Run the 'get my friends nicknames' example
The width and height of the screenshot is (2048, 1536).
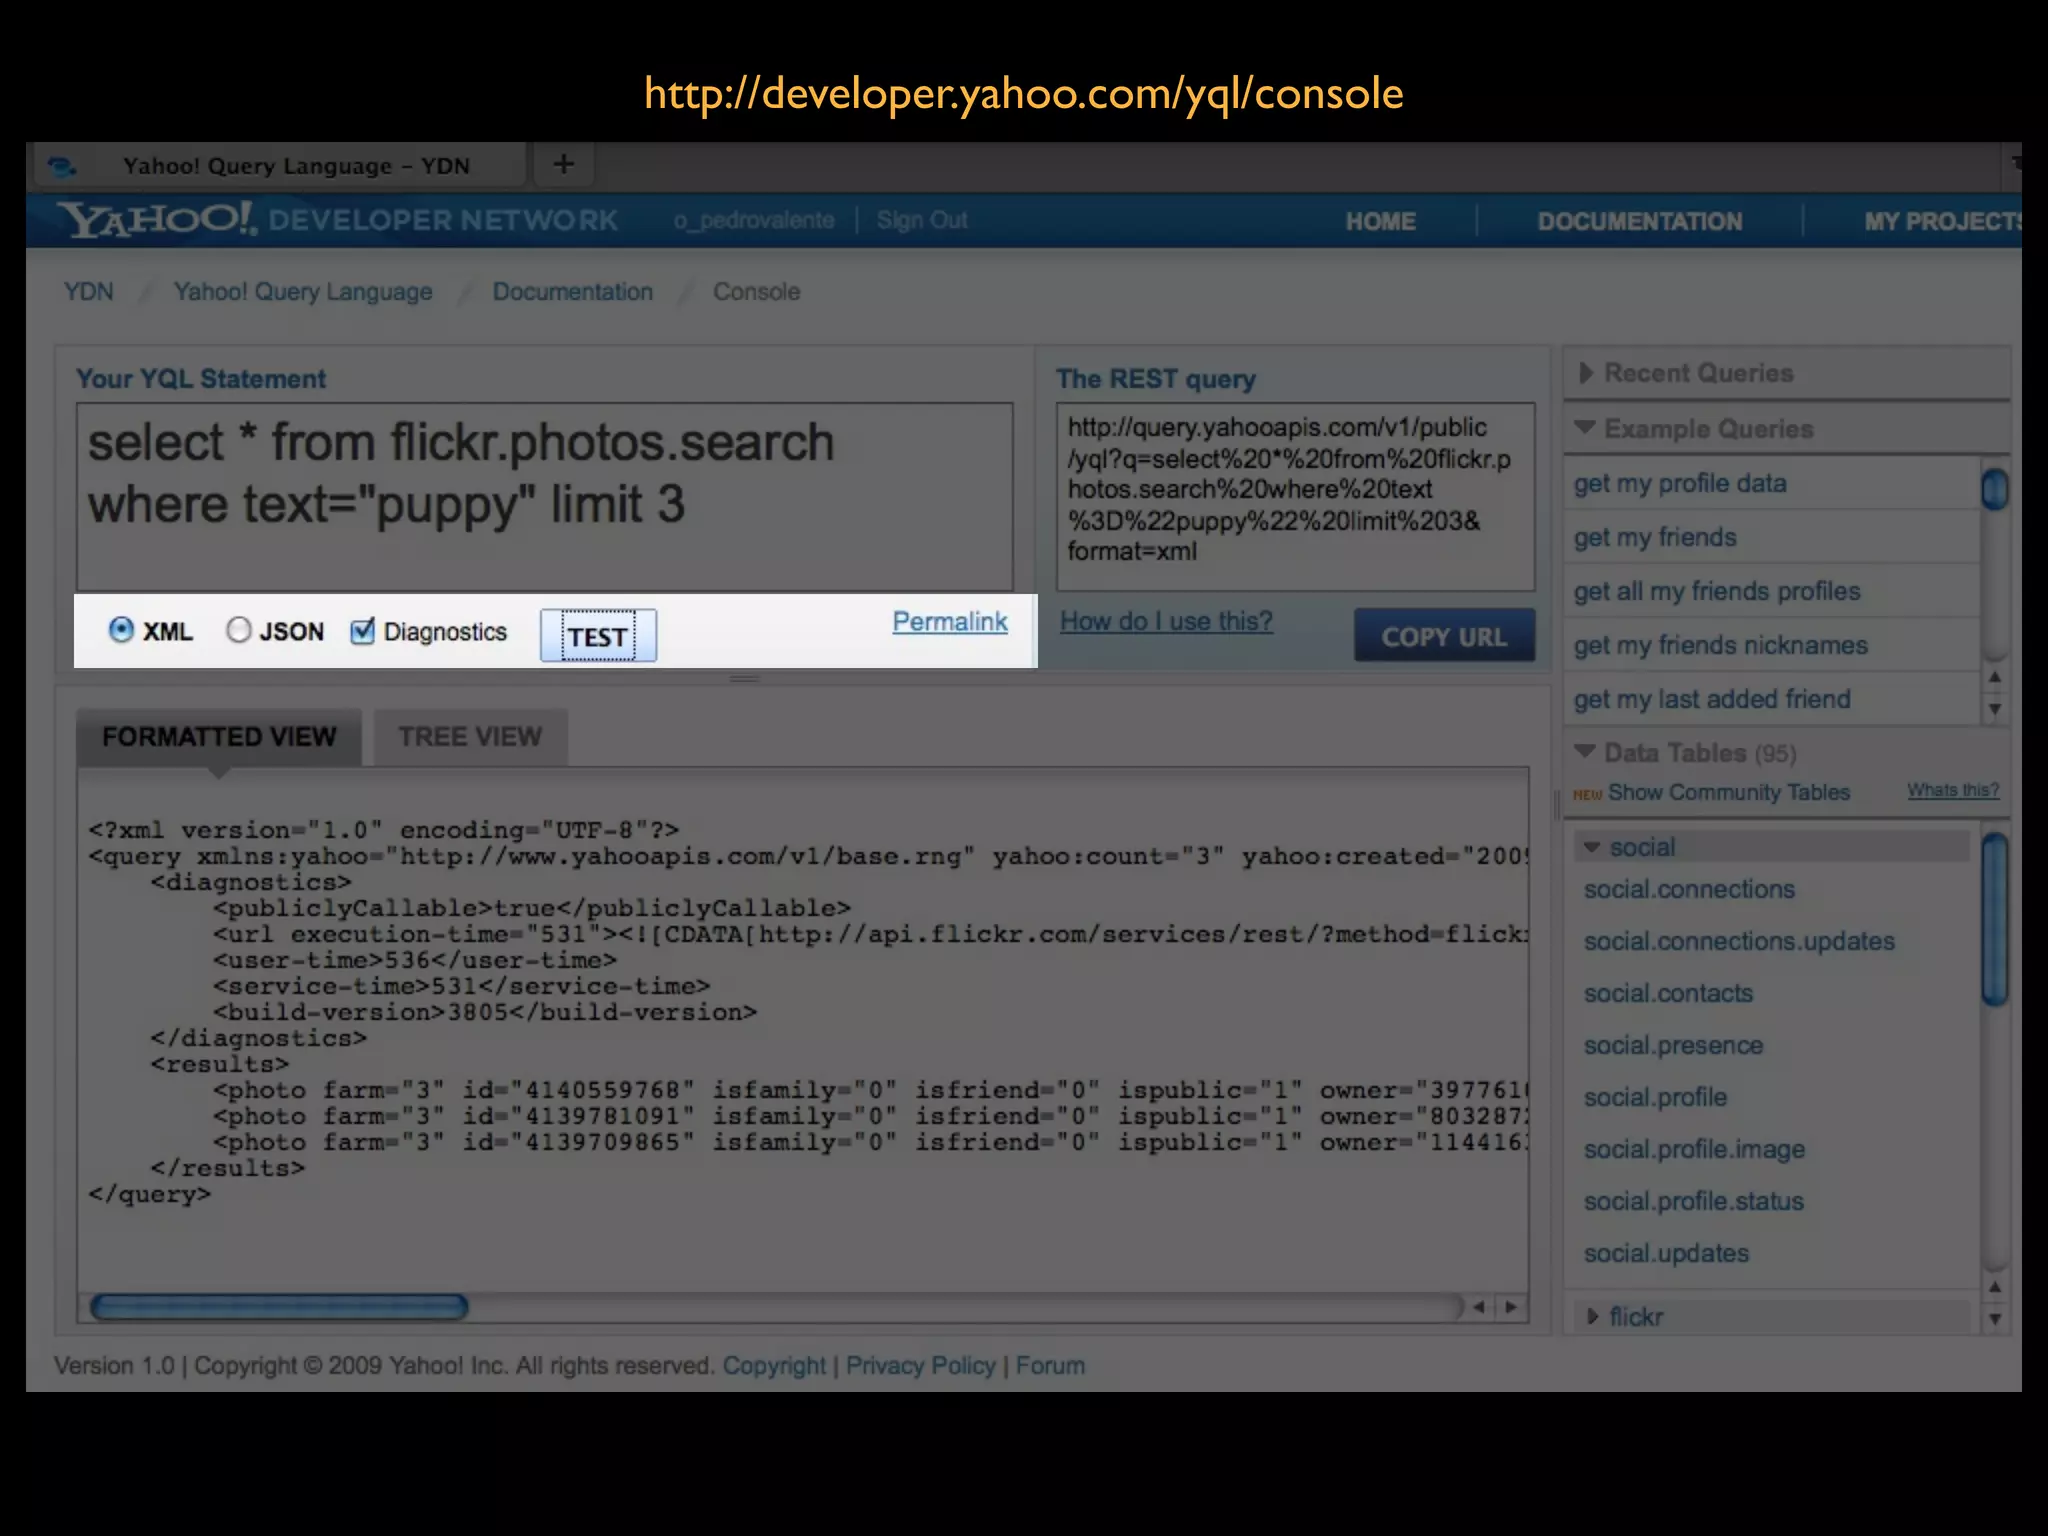pos(1720,645)
